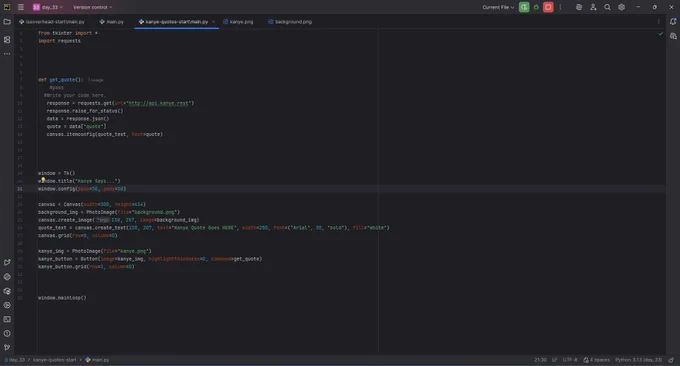
Task: Click the 'data = response.json()' line
Action: pos(78,119)
